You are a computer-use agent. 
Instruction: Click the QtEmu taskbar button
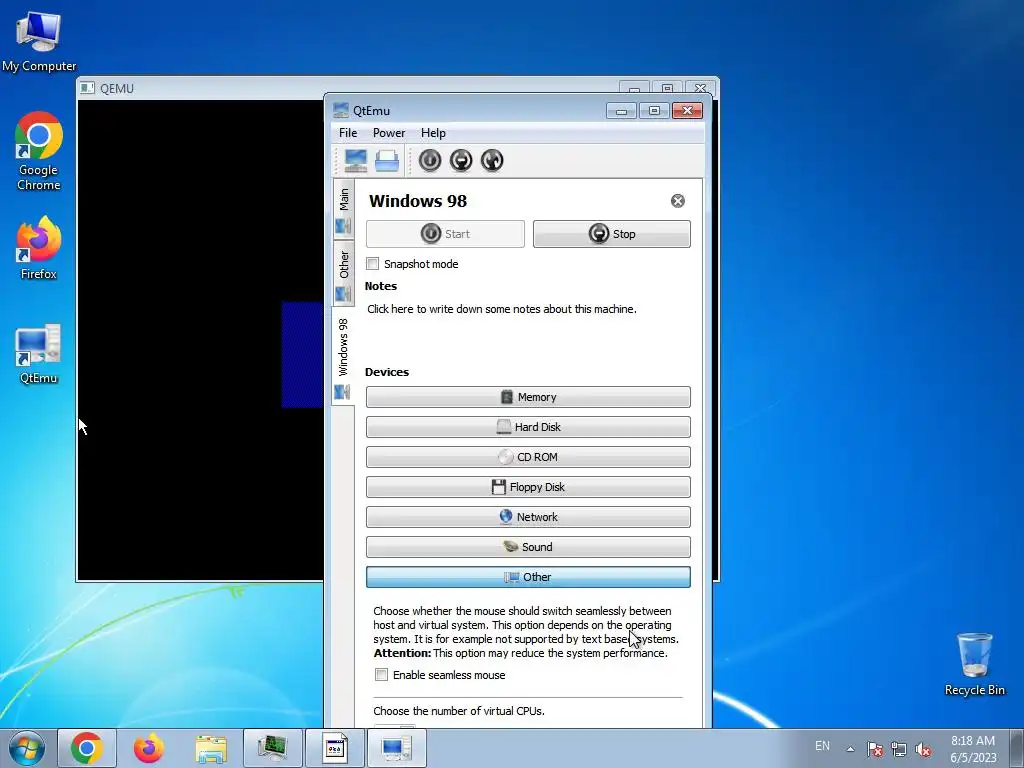[396, 748]
